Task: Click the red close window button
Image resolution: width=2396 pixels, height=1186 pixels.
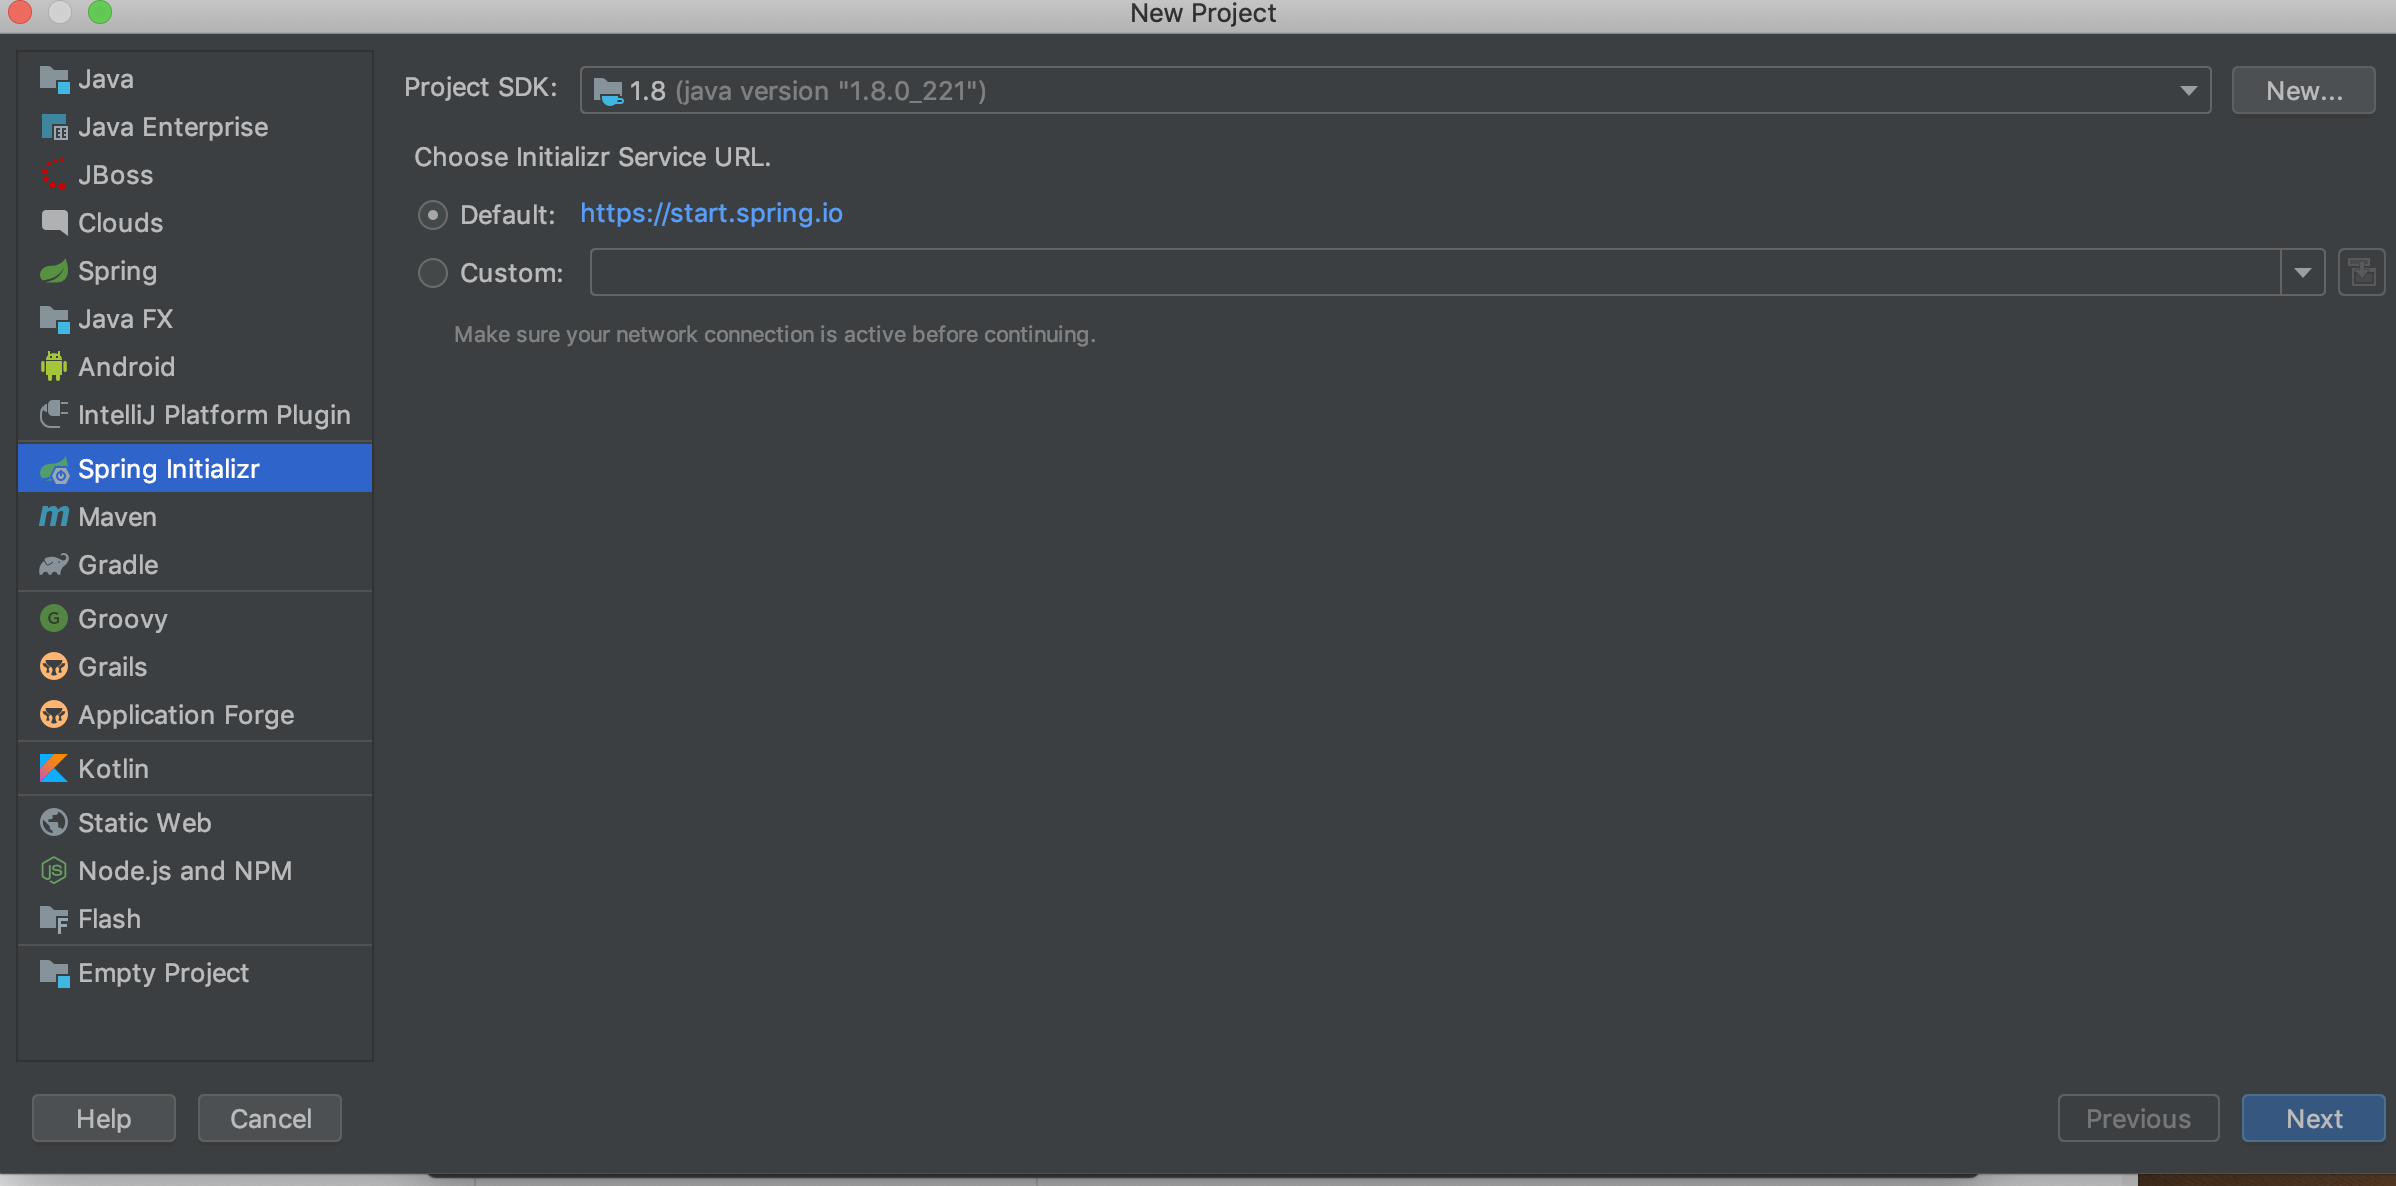Action: tap(20, 12)
